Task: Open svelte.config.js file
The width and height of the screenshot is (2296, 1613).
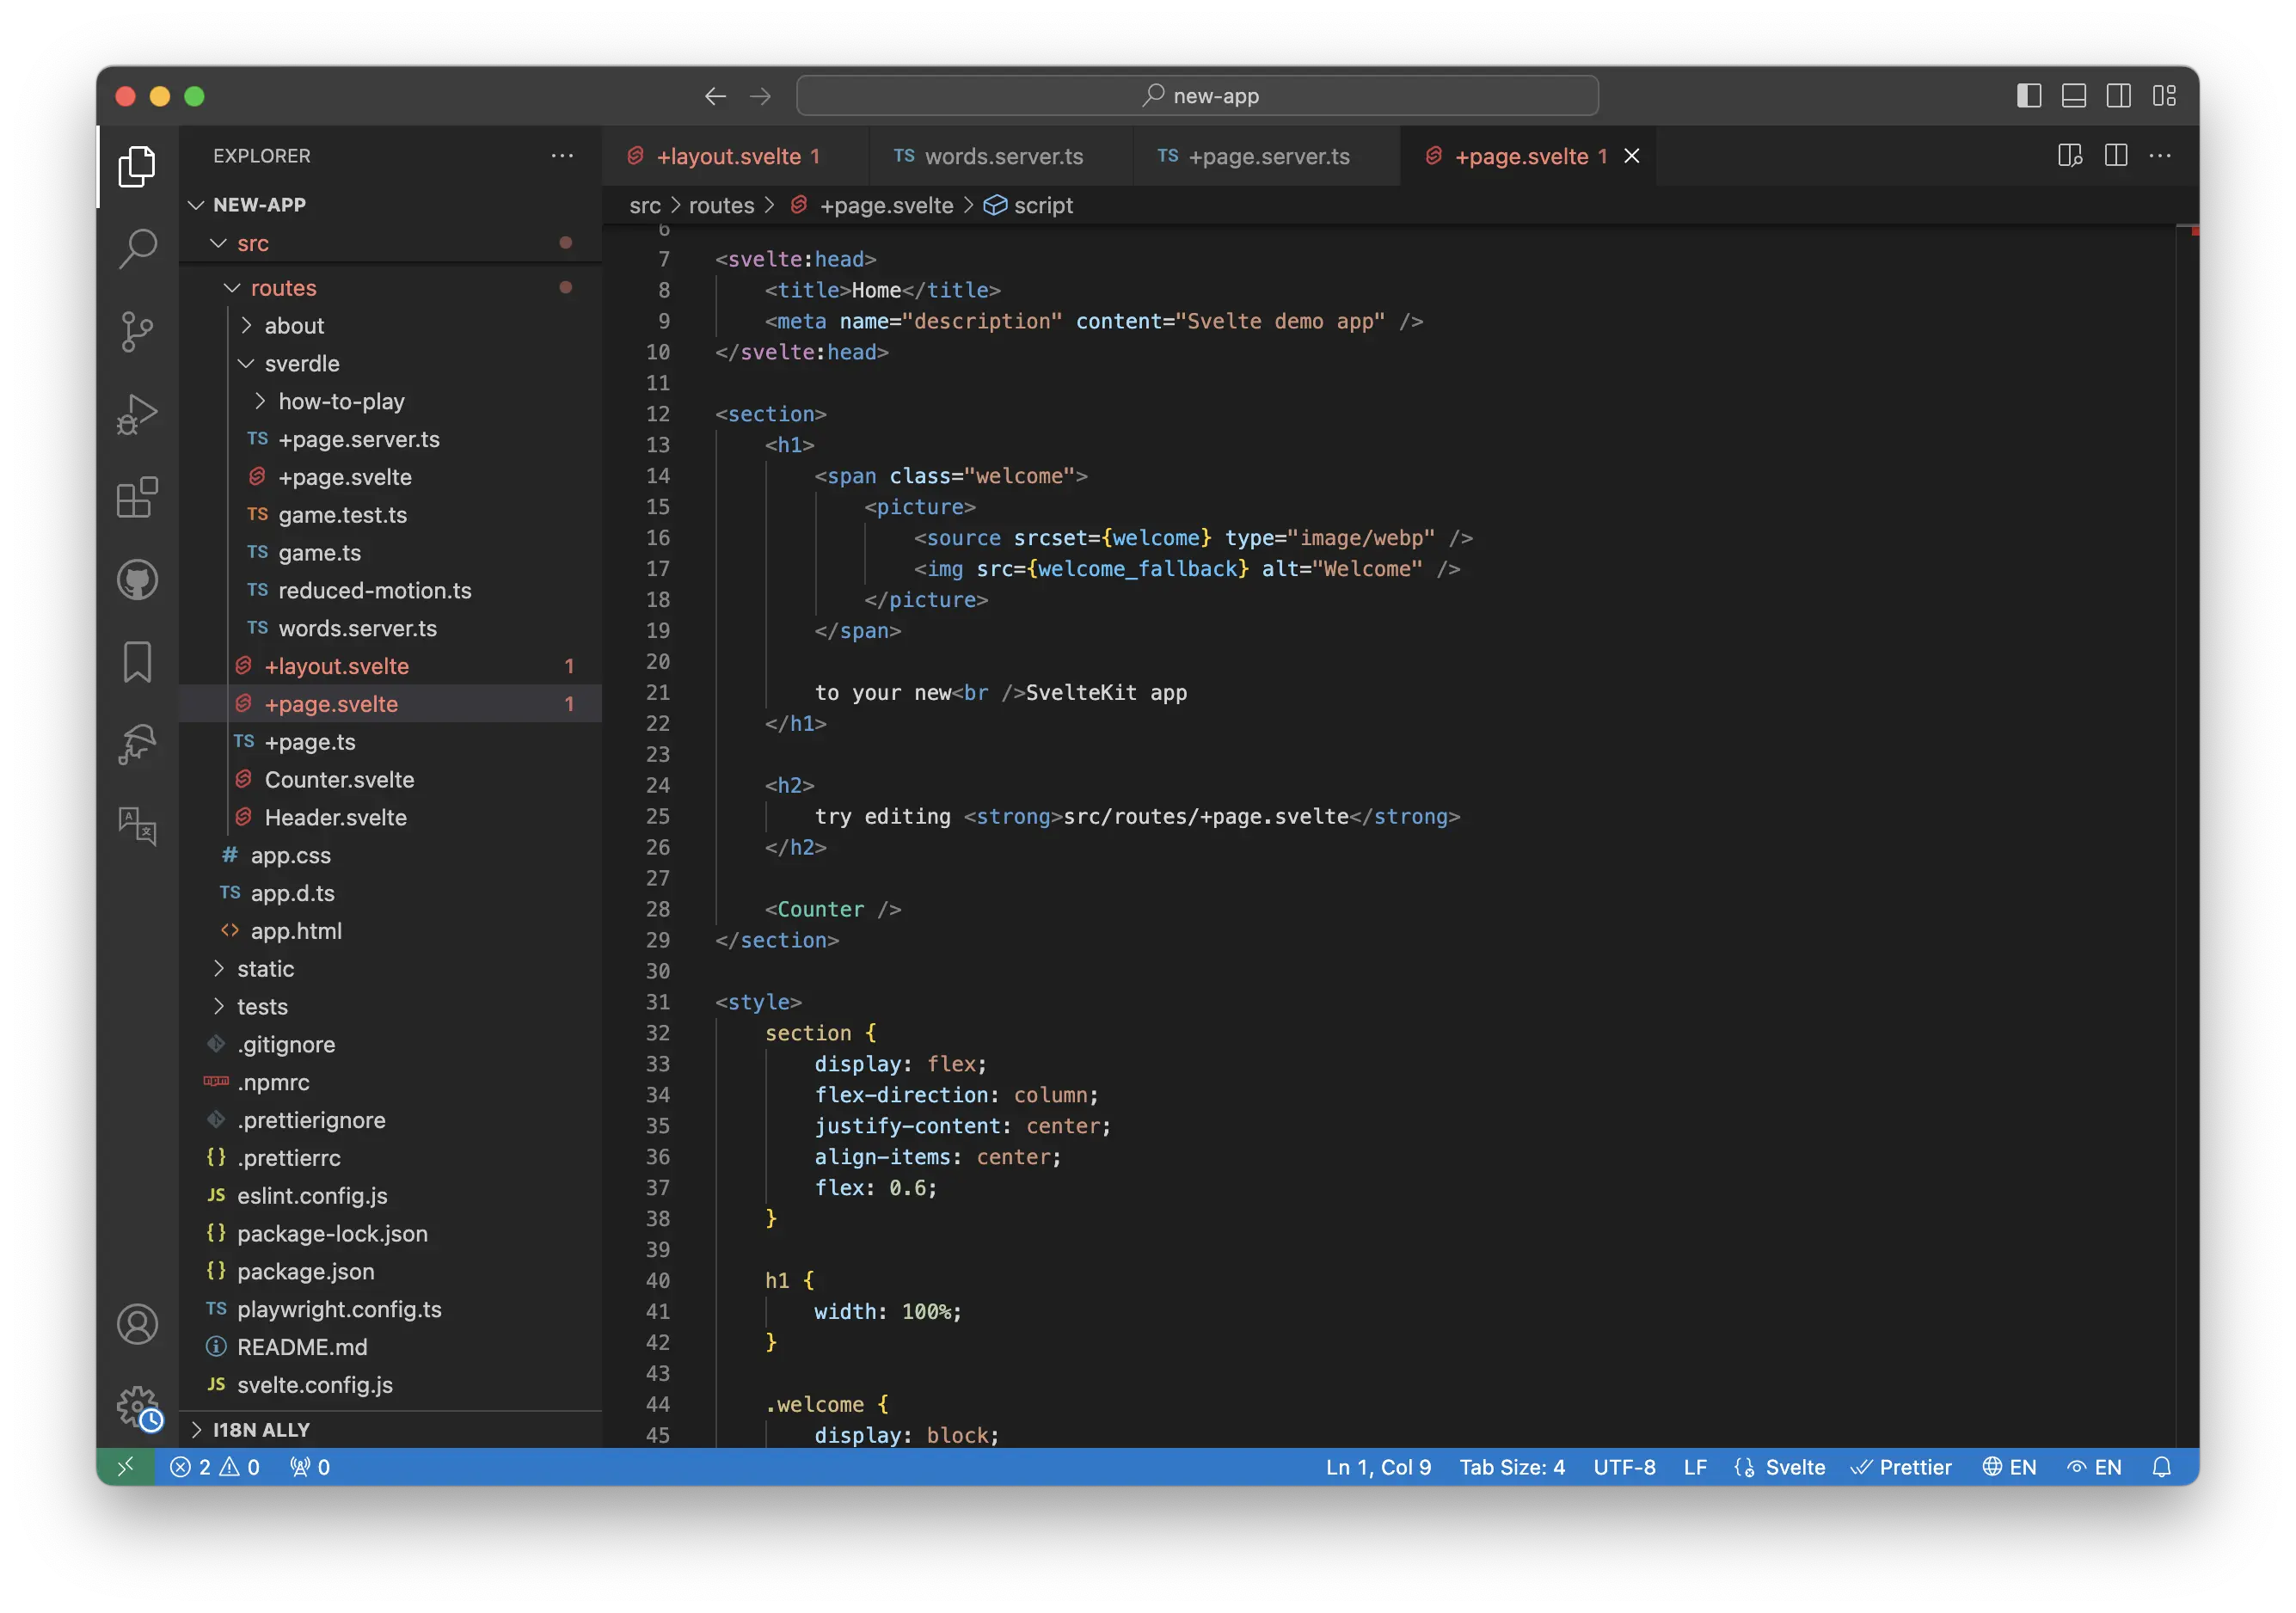Action: [391, 1385]
